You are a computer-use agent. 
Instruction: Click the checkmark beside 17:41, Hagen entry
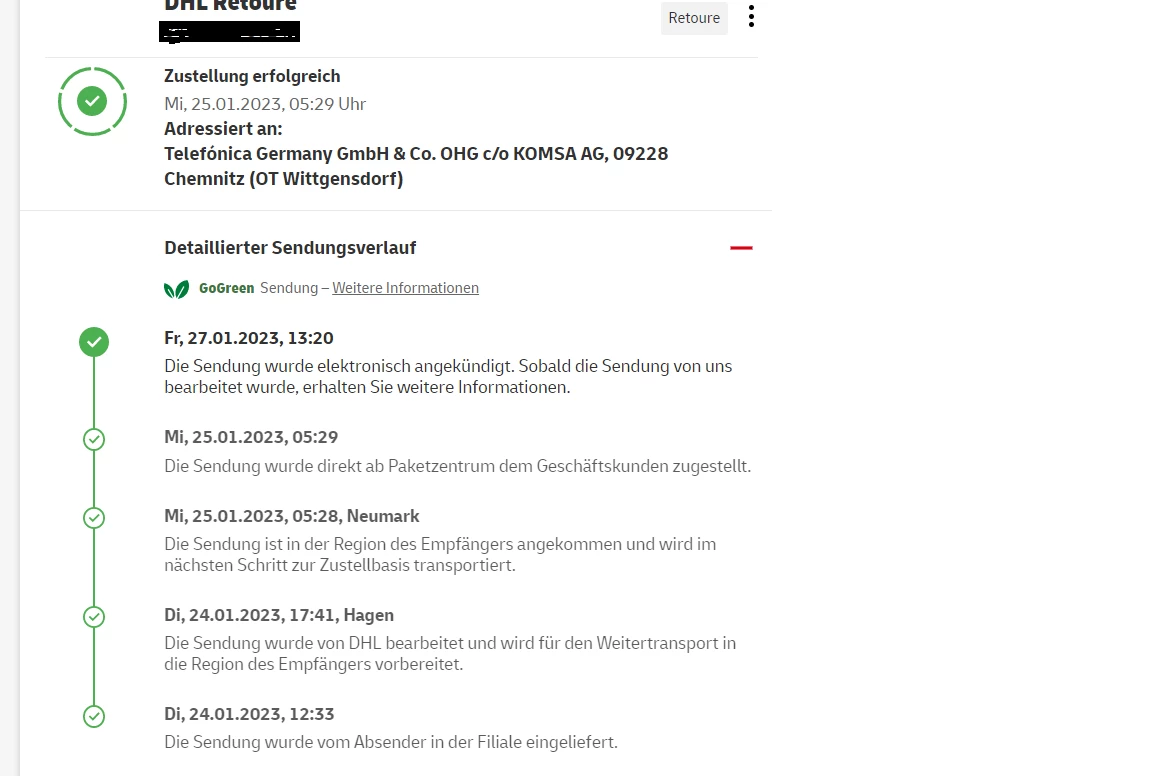coord(94,617)
